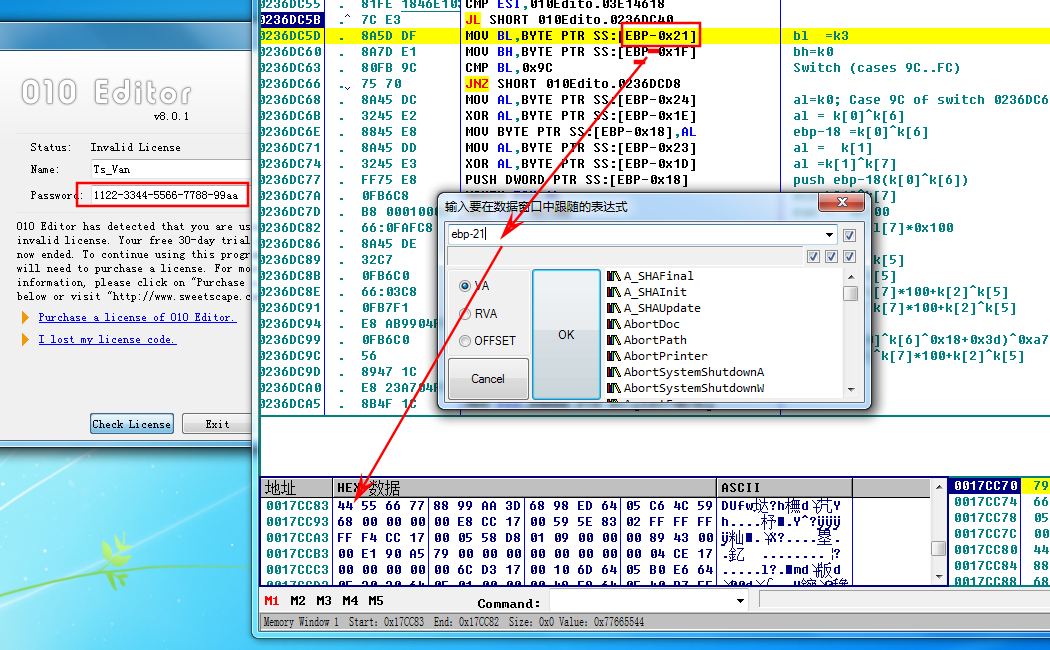Pick AbortPrinter from the symbol list
Image resolution: width=1050 pixels, height=650 pixels.
(665, 356)
